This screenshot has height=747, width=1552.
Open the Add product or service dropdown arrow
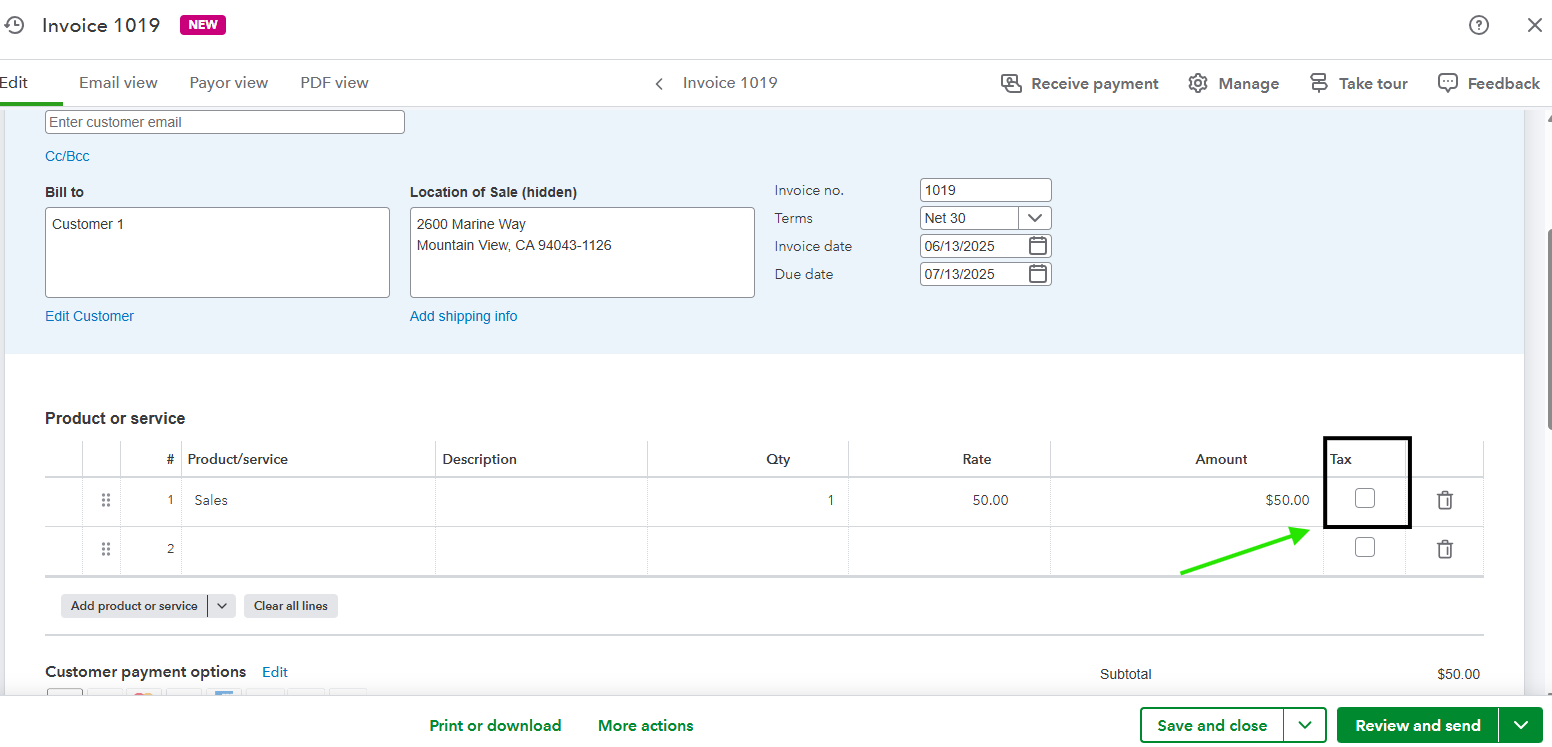(222, 606)
